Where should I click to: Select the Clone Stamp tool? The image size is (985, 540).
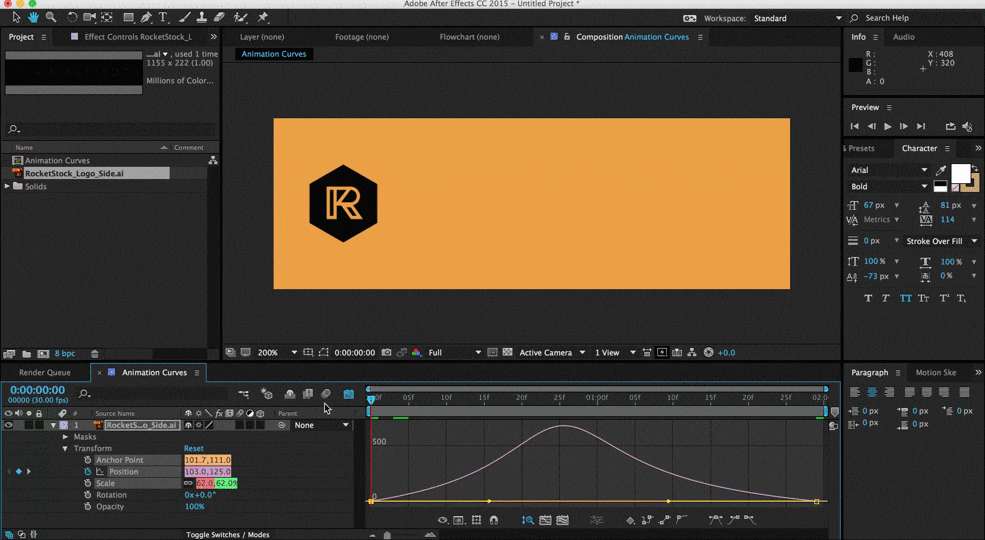point(202,18)
